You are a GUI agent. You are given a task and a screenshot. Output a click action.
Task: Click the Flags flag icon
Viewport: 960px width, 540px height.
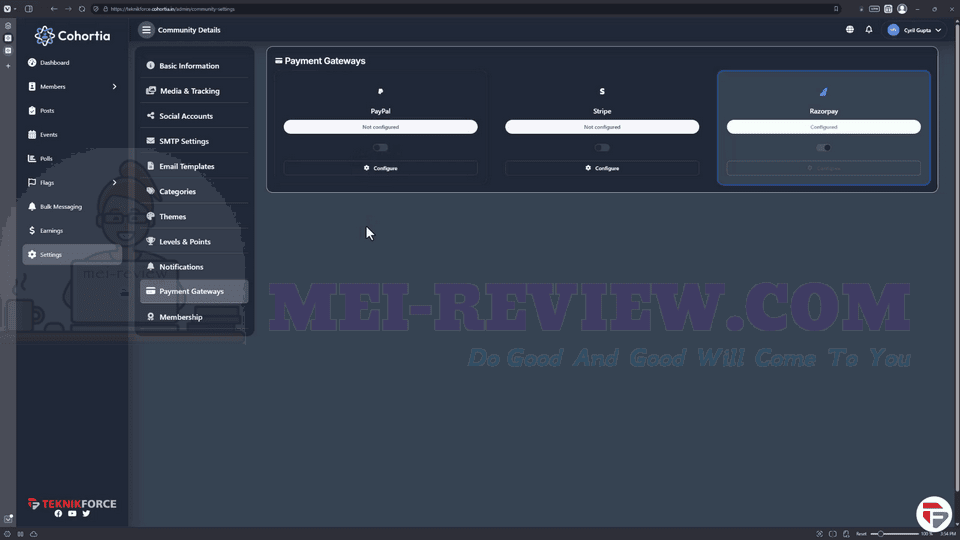tap(32, 182)
